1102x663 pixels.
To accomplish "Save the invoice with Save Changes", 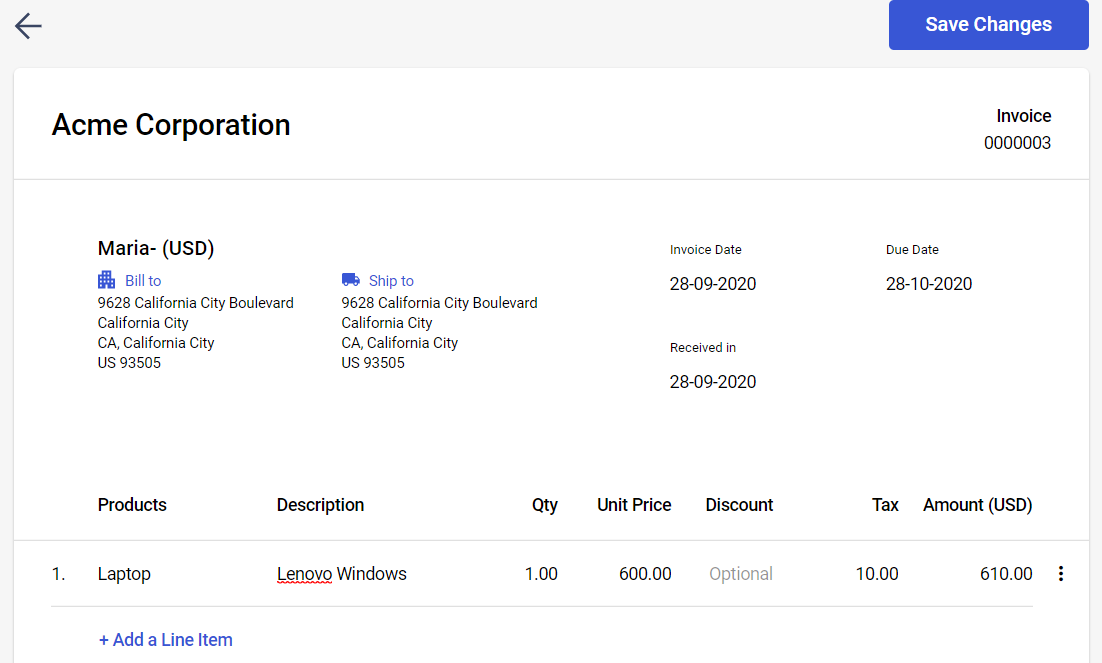I will pyautogui.click(x=988, y=25).
